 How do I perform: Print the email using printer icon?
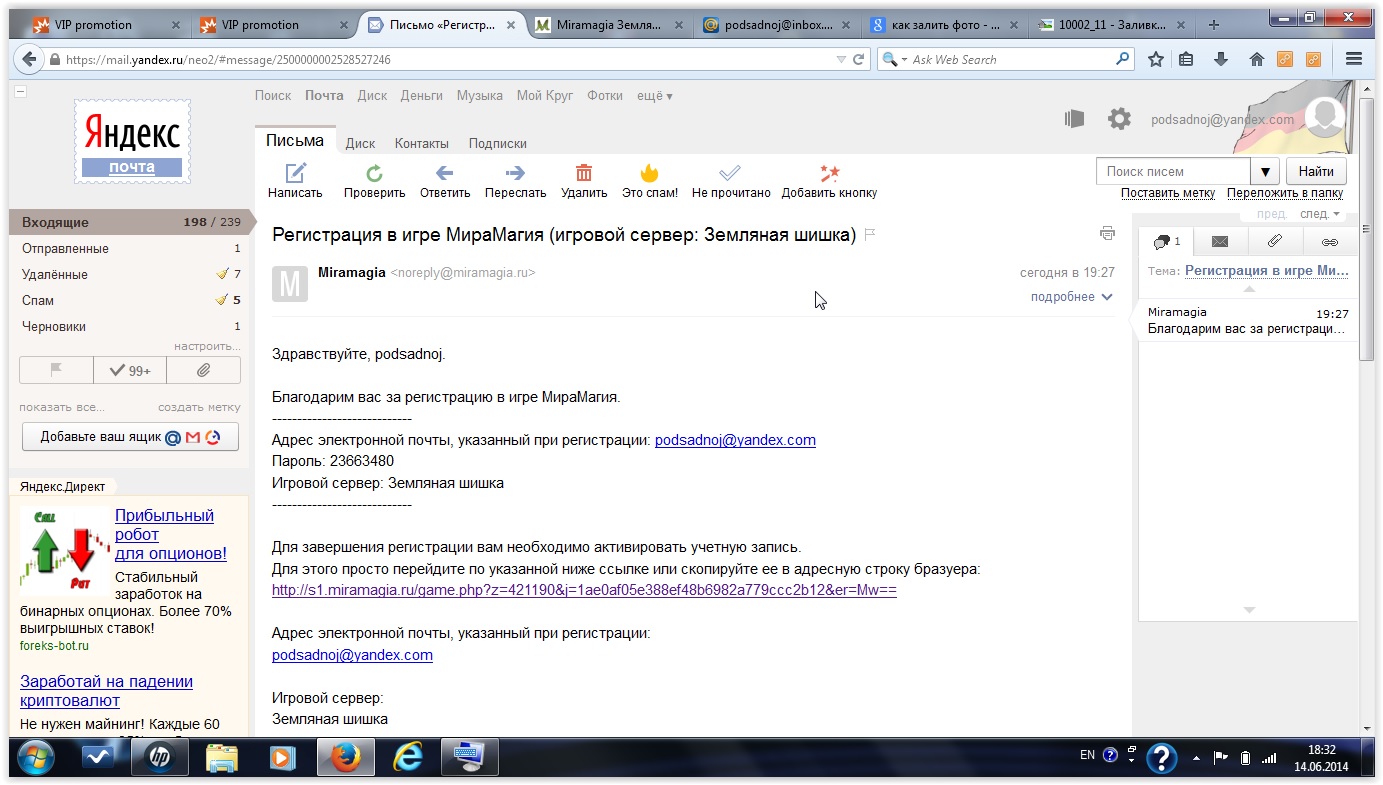1107,233
